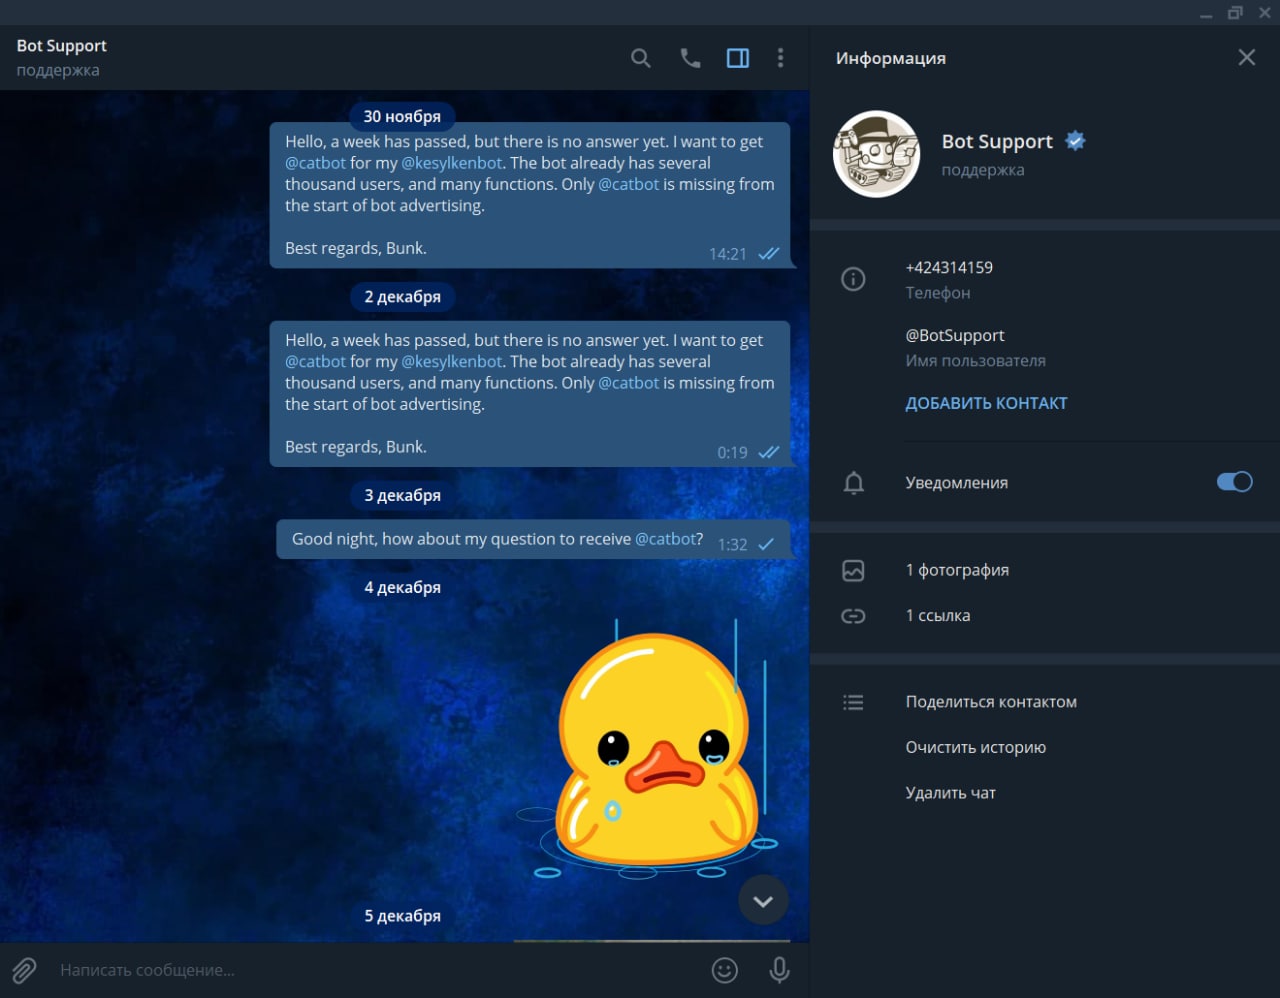Open Bot Support profile avatar photo

click(877, 153)
